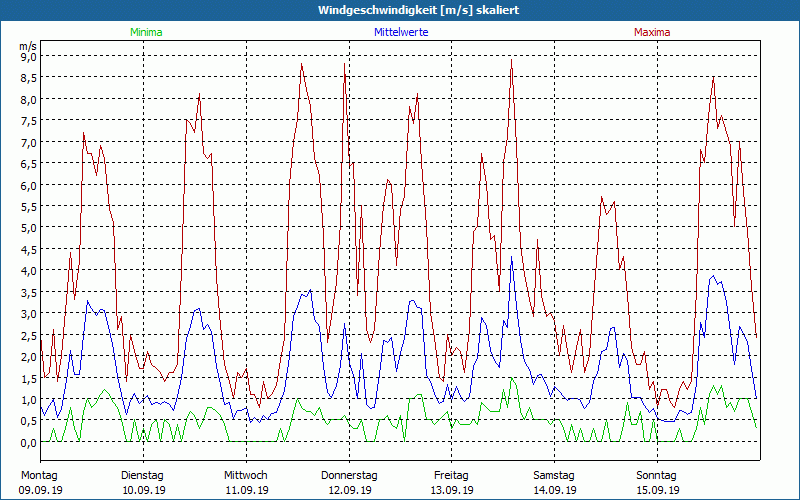
Task: Click the '0,0' y-axis value
Action: [x=29, y=443]
